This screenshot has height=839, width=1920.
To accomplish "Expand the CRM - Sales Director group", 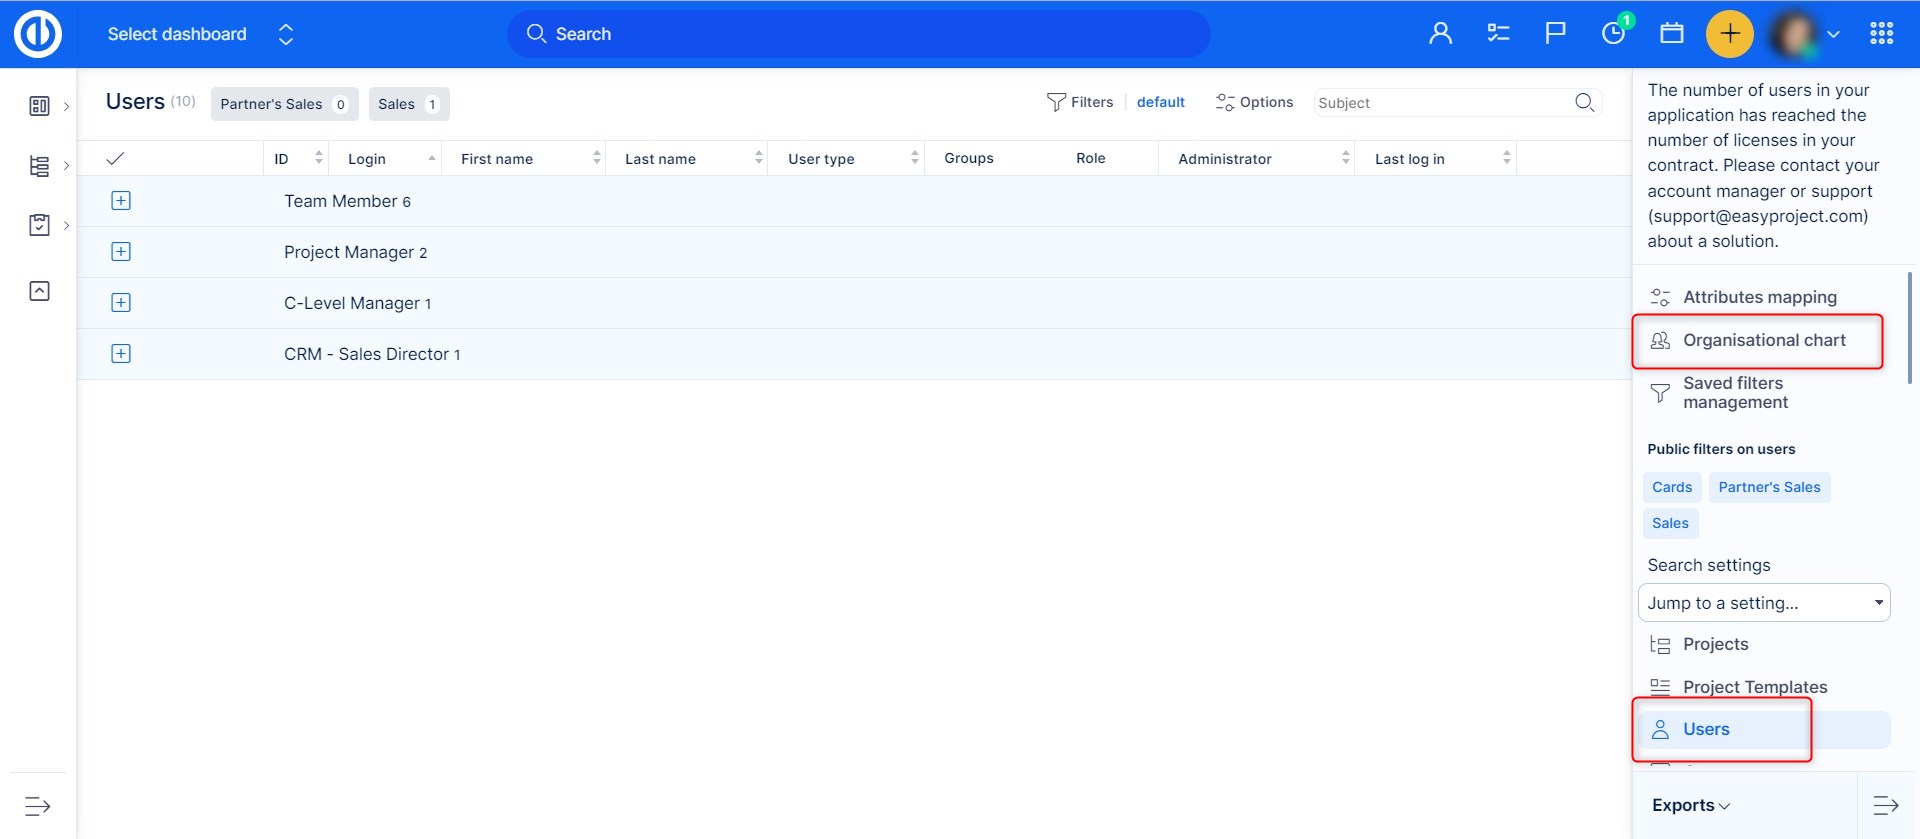I will click(x=121, y=354).
